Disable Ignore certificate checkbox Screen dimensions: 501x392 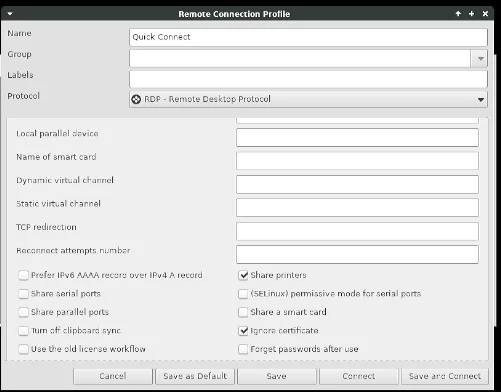click(243, 331)
